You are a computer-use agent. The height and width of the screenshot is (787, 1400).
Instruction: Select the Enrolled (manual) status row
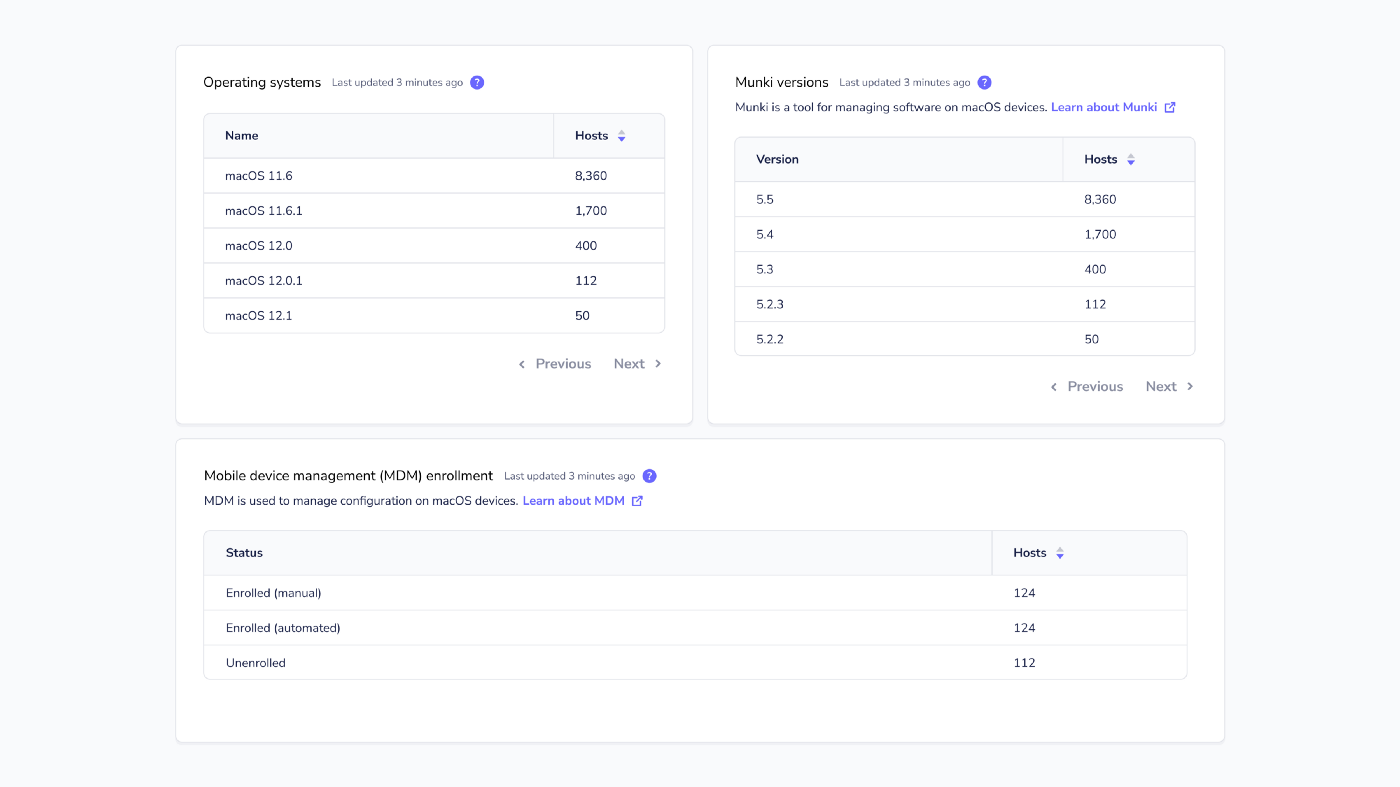[695, 593]
